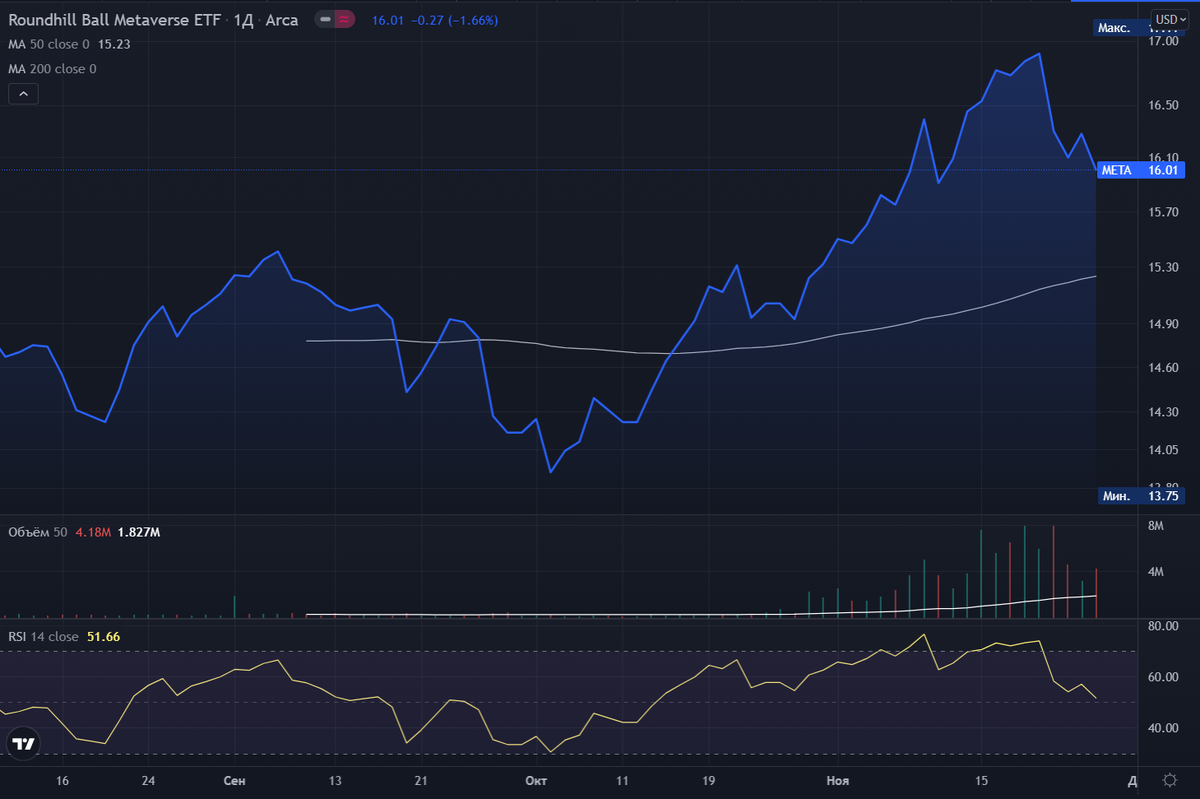Click the 15.70 price scale label
This screenshot has height=799, width=1200.
[x=1163, y=212]
